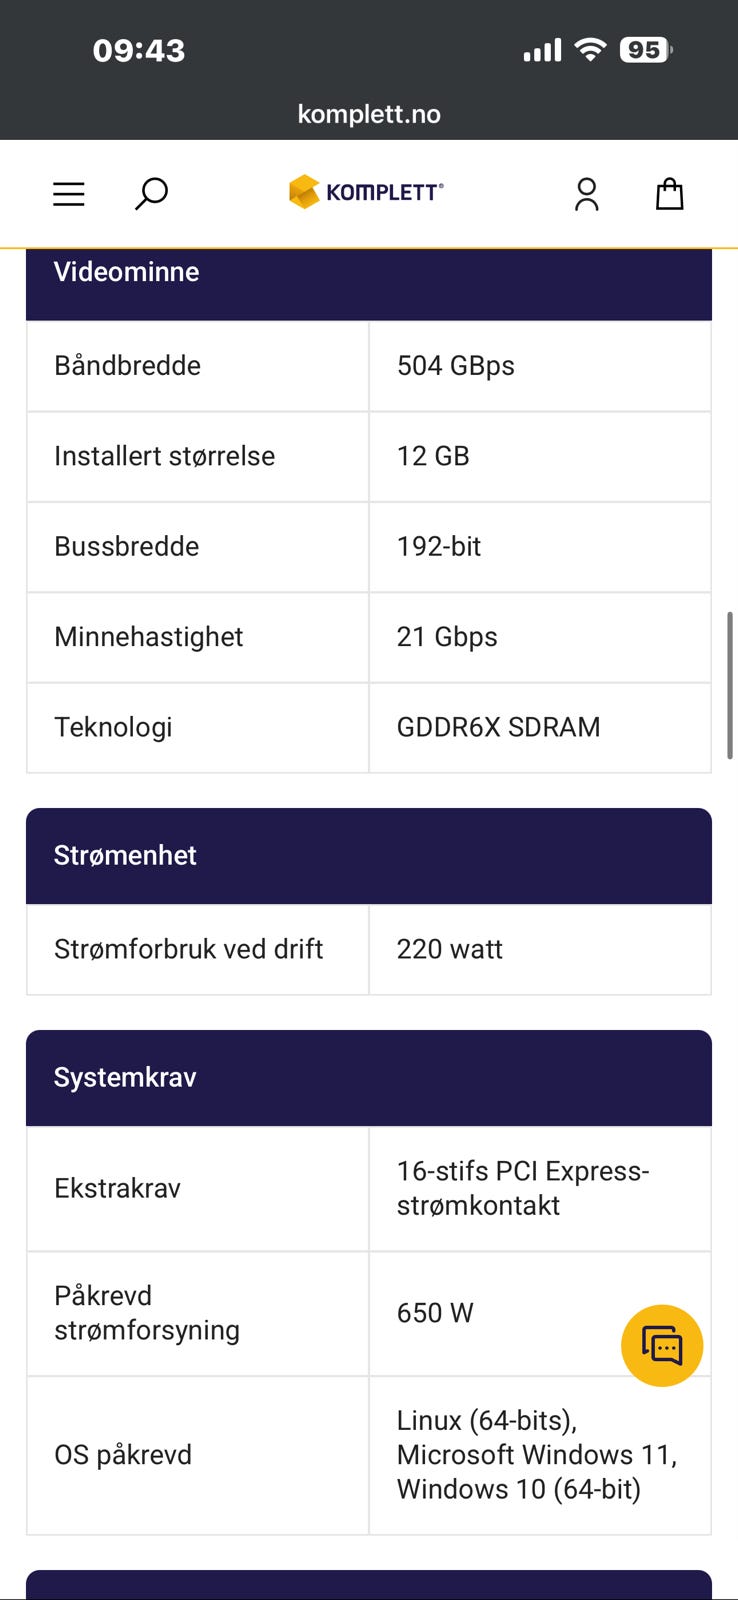Tap the battery level indicator

click(645, 50)
